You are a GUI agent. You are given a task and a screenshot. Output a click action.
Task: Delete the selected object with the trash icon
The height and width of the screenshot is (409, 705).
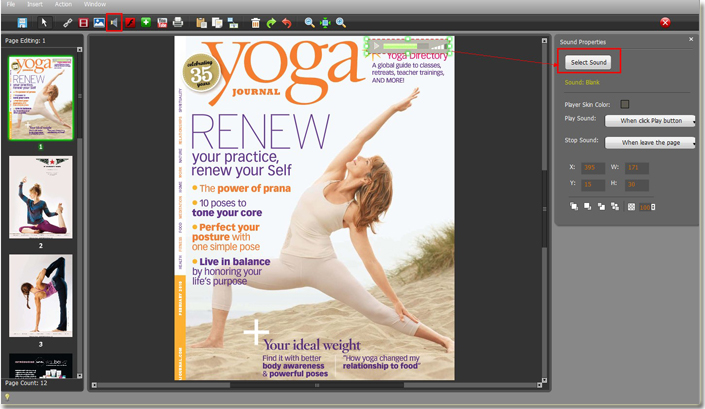pos(255,22)
